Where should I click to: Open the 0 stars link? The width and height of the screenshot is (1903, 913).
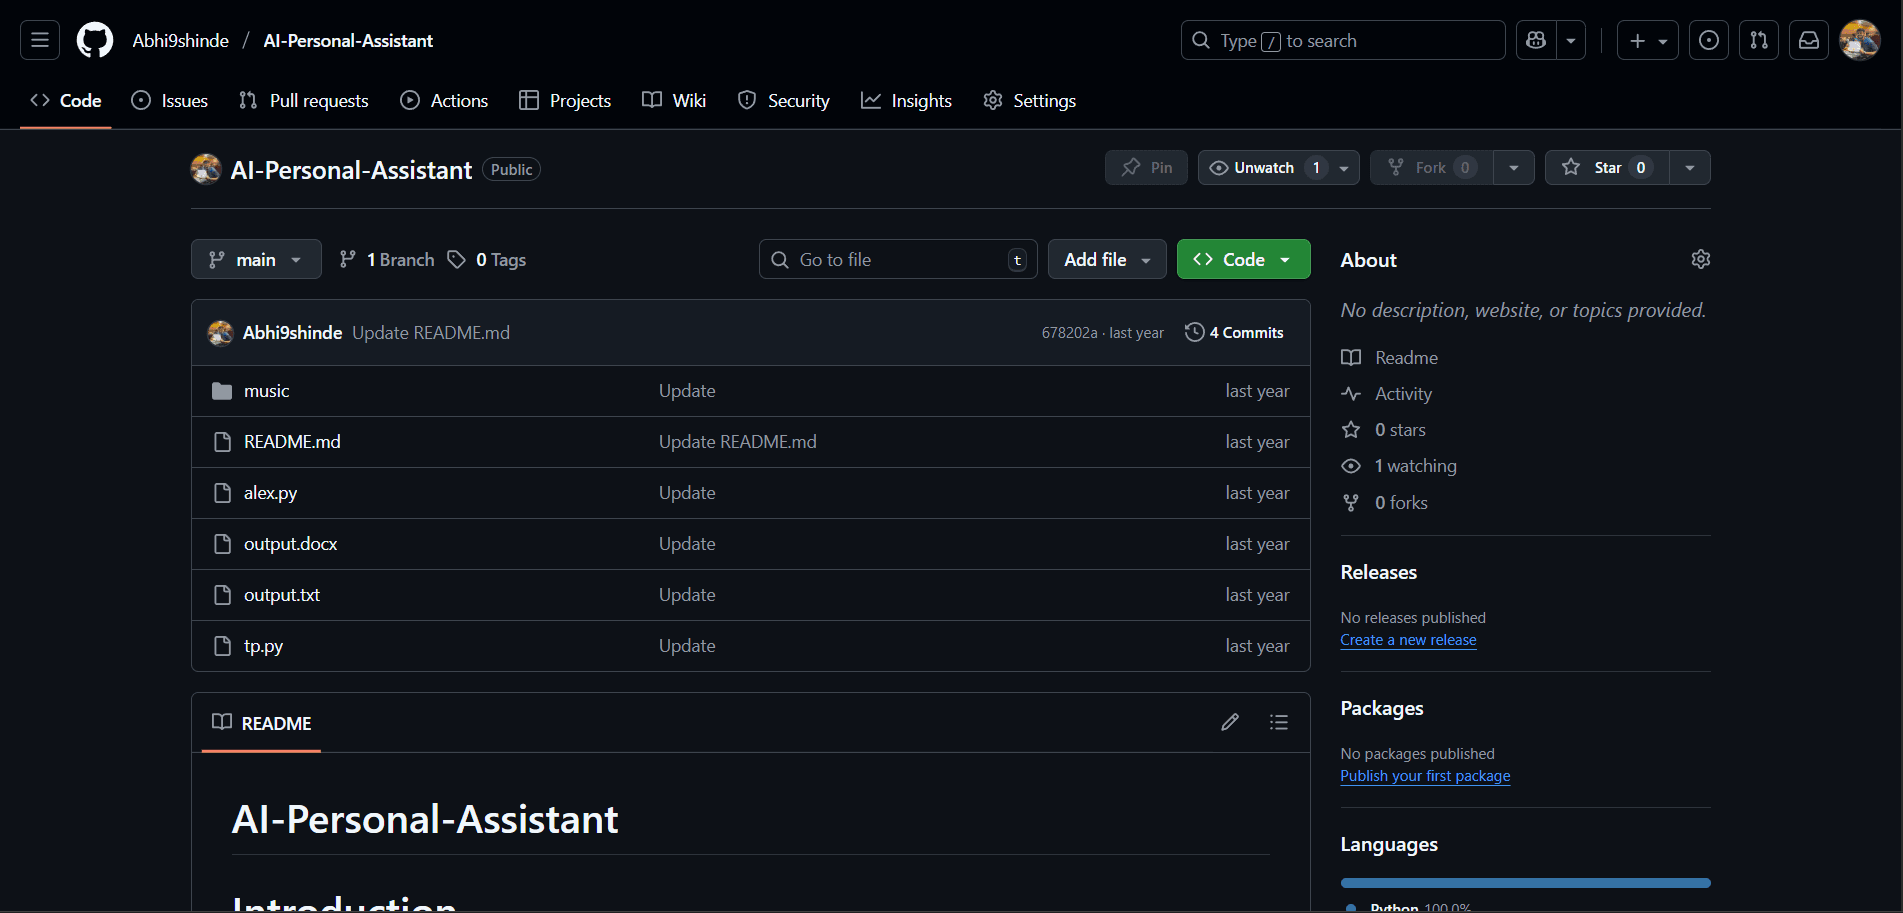coord(1384,430)
